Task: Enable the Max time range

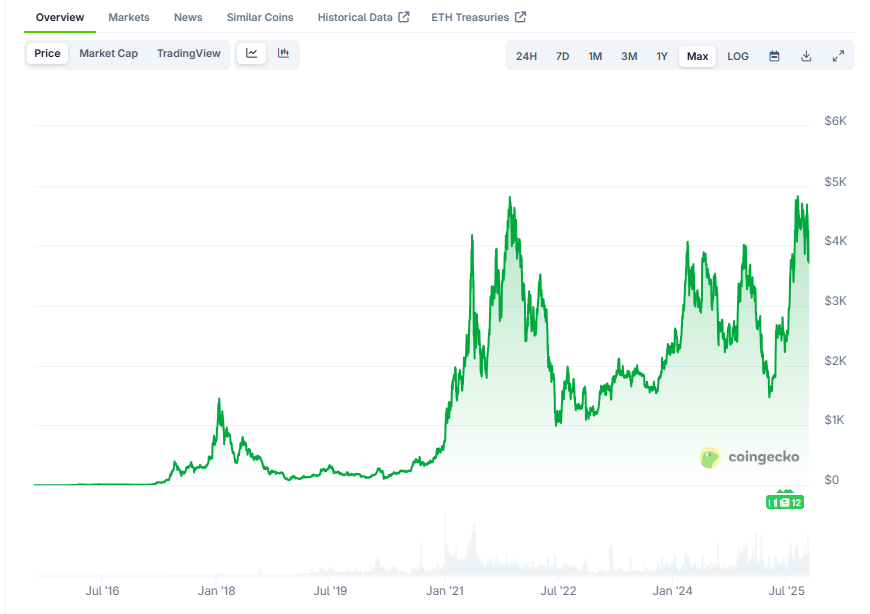Action: pos(697,56)
